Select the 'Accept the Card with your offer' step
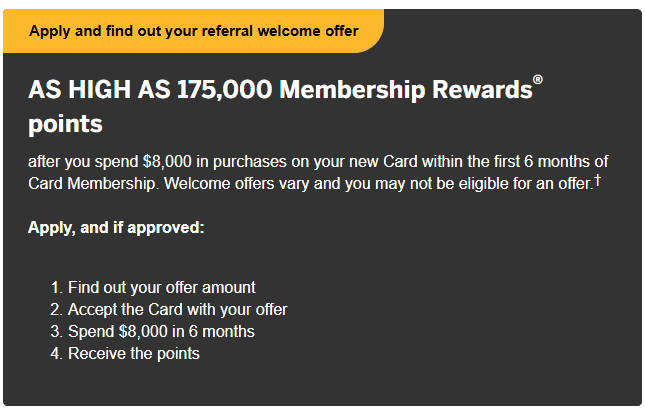This screenshot has height=408, width=645. [x=178, y=309]
